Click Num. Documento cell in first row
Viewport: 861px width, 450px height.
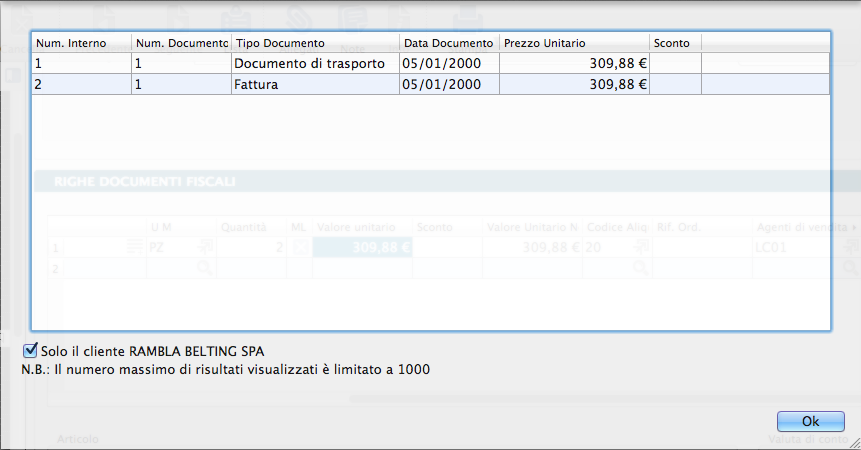click(x=181, y=63)
